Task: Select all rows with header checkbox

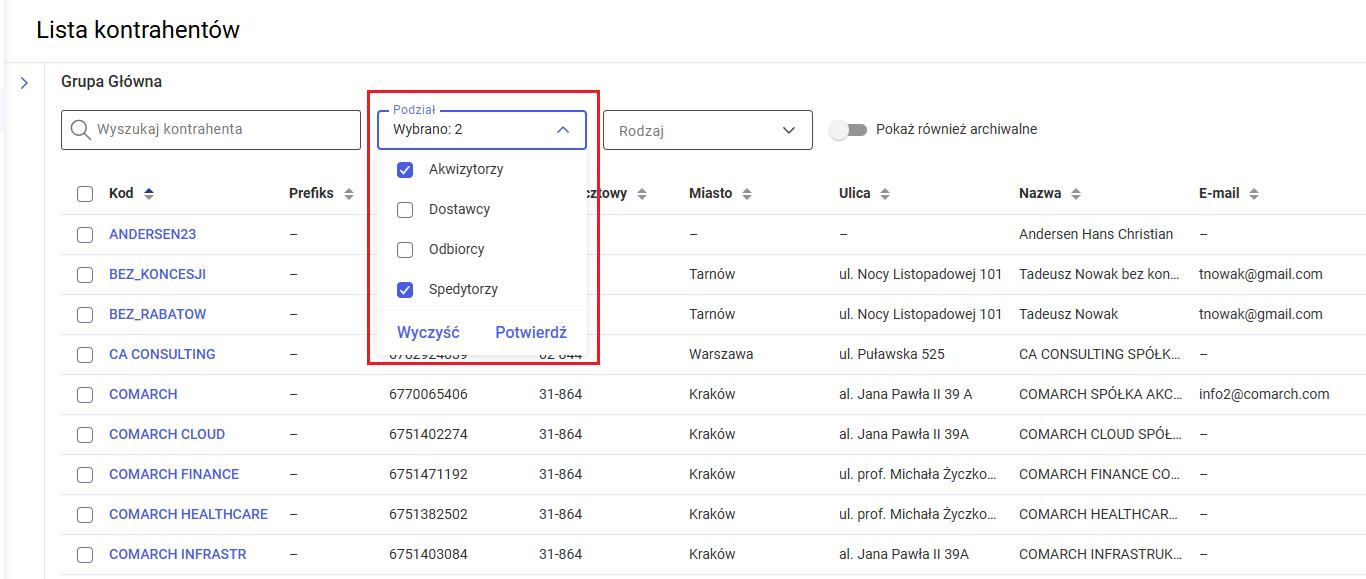Action: coord(85,194)
